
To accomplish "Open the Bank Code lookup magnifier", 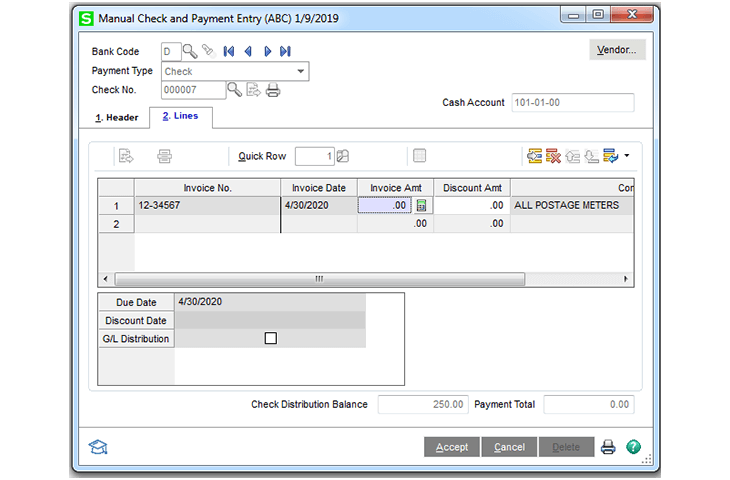I will coord(190,51).
